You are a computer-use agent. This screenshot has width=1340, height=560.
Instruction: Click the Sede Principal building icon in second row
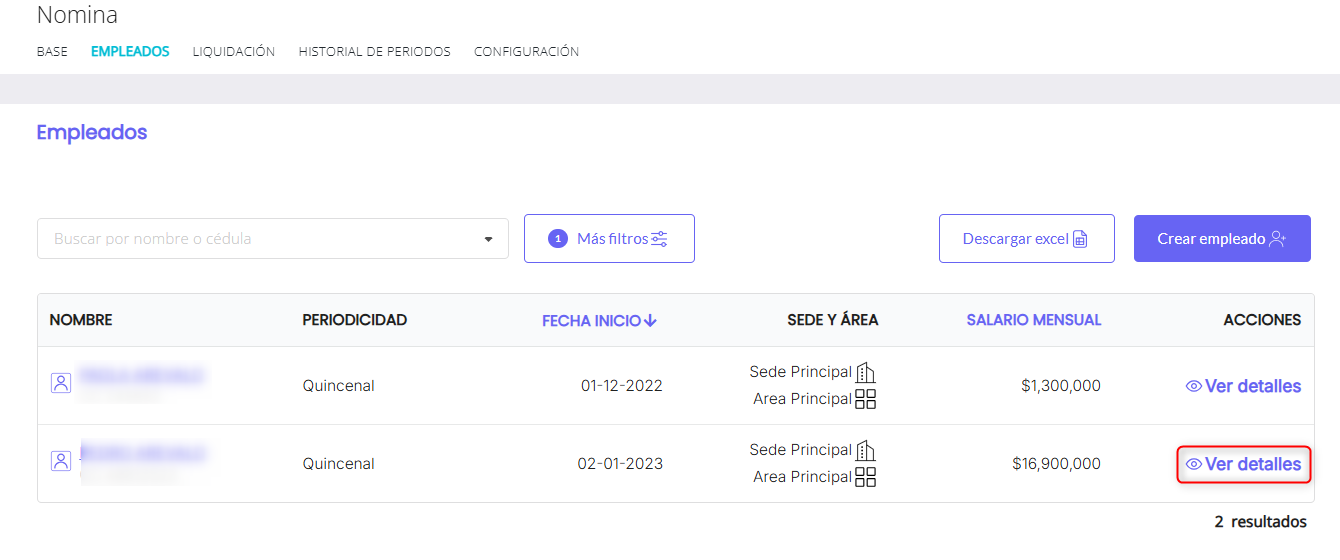(x=866, y=450)
